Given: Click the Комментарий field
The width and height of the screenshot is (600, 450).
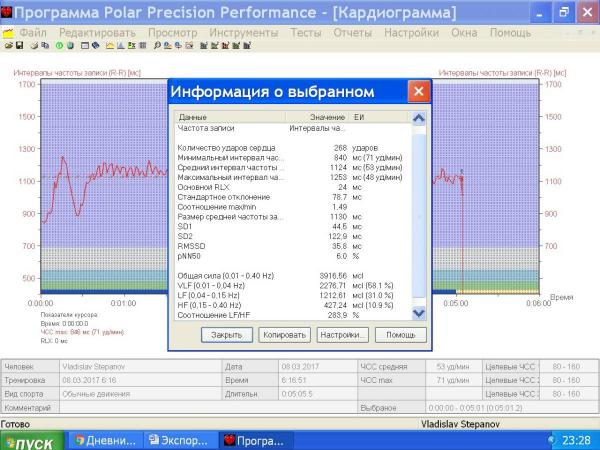Looking at the screenshot, I should 209,408.
